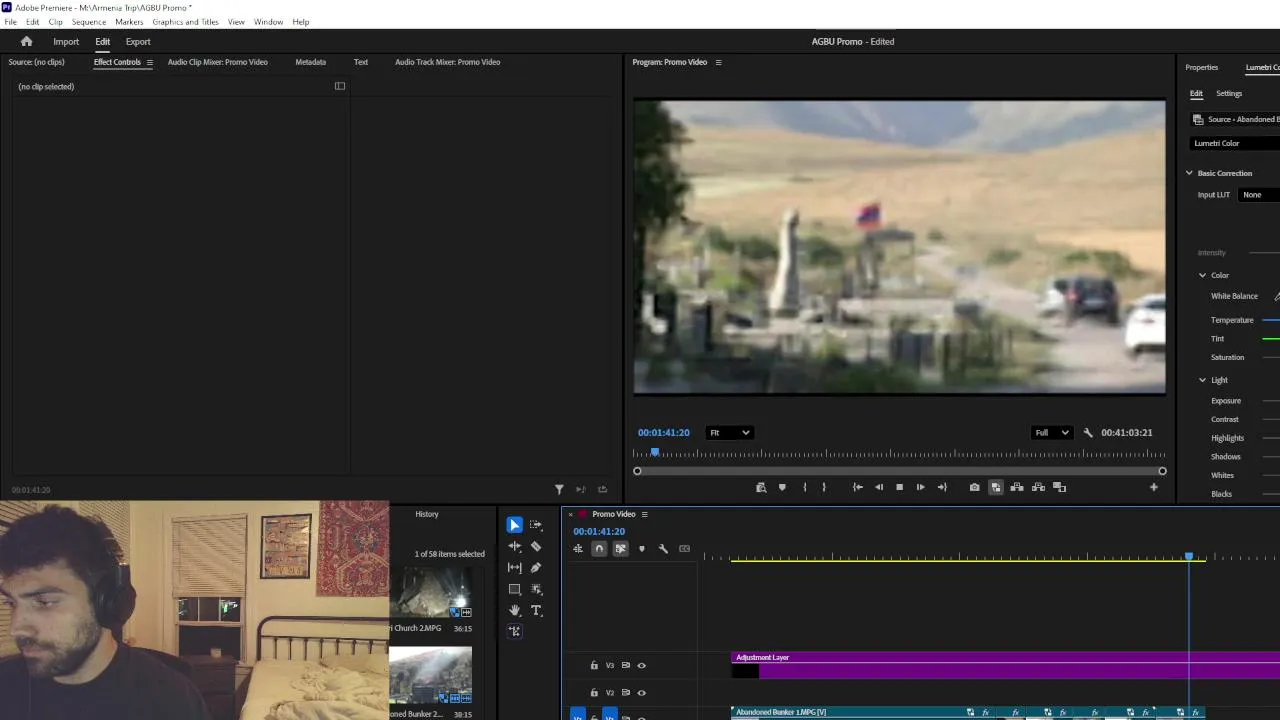Viewport: 1280px width, 720px height.
Task: Open the Input LUT dropdown
Action: (1259, 195)
